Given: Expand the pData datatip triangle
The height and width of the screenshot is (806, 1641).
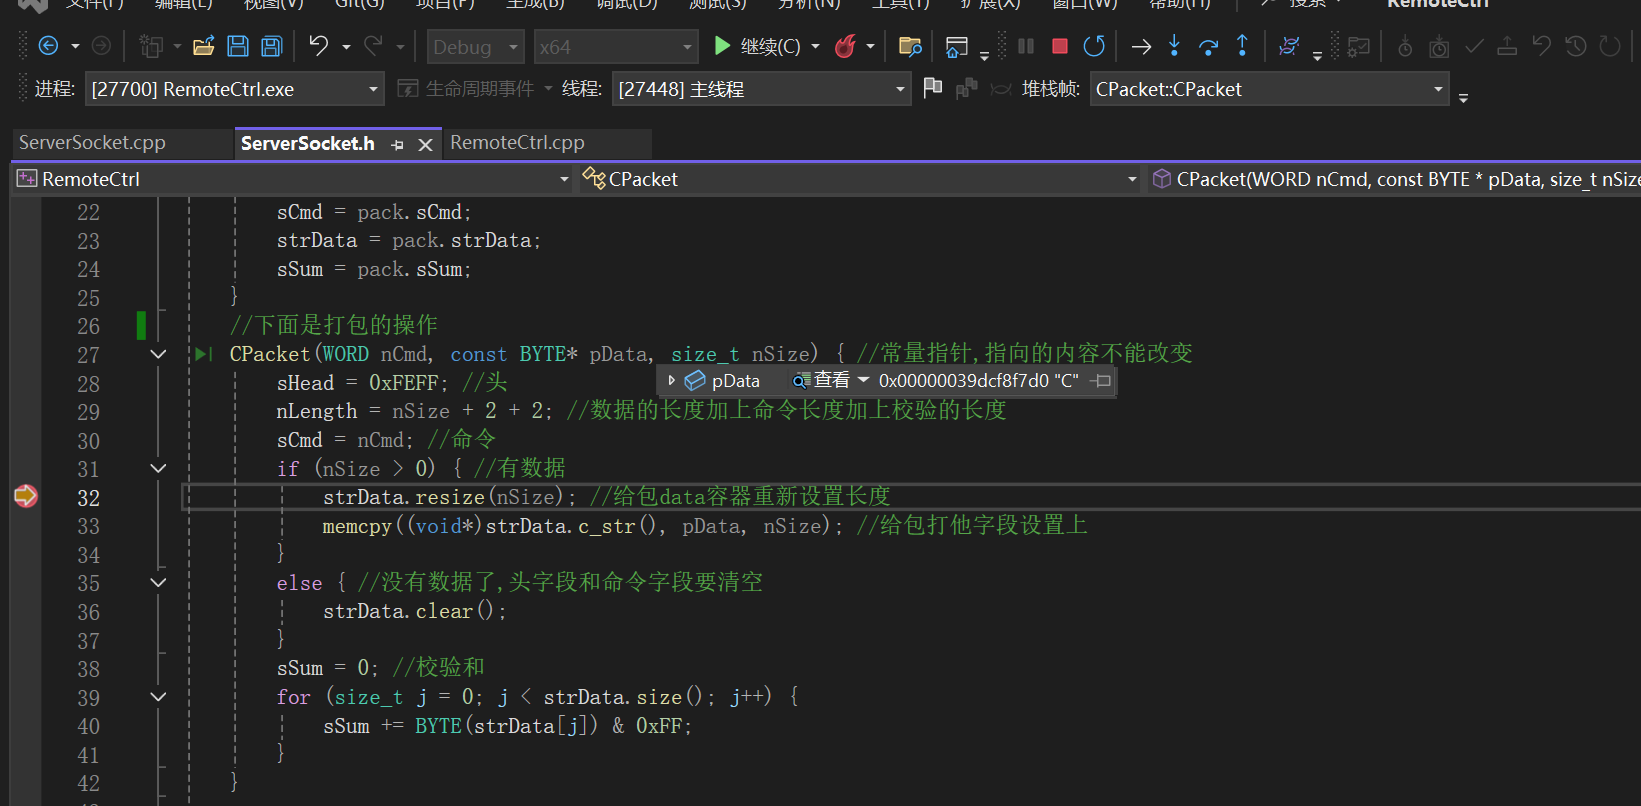Looking at the screenshot, I should coord(672,381).
